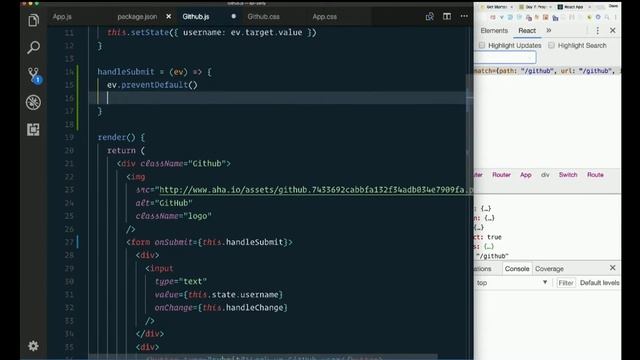Open the top context dropdown in console
Viewport: 640px width, 360px height.
pyautogui.click(x=512, y=282)
